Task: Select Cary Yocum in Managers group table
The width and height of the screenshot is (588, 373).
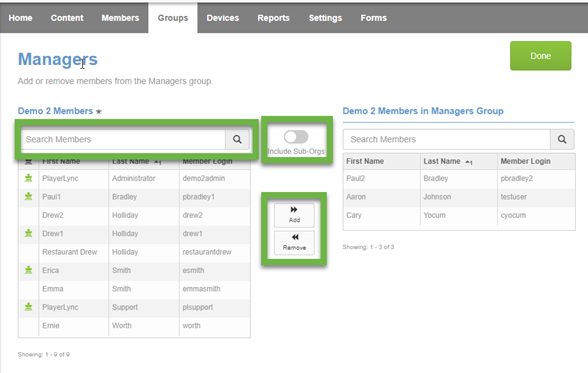Action: click(459, 215)
